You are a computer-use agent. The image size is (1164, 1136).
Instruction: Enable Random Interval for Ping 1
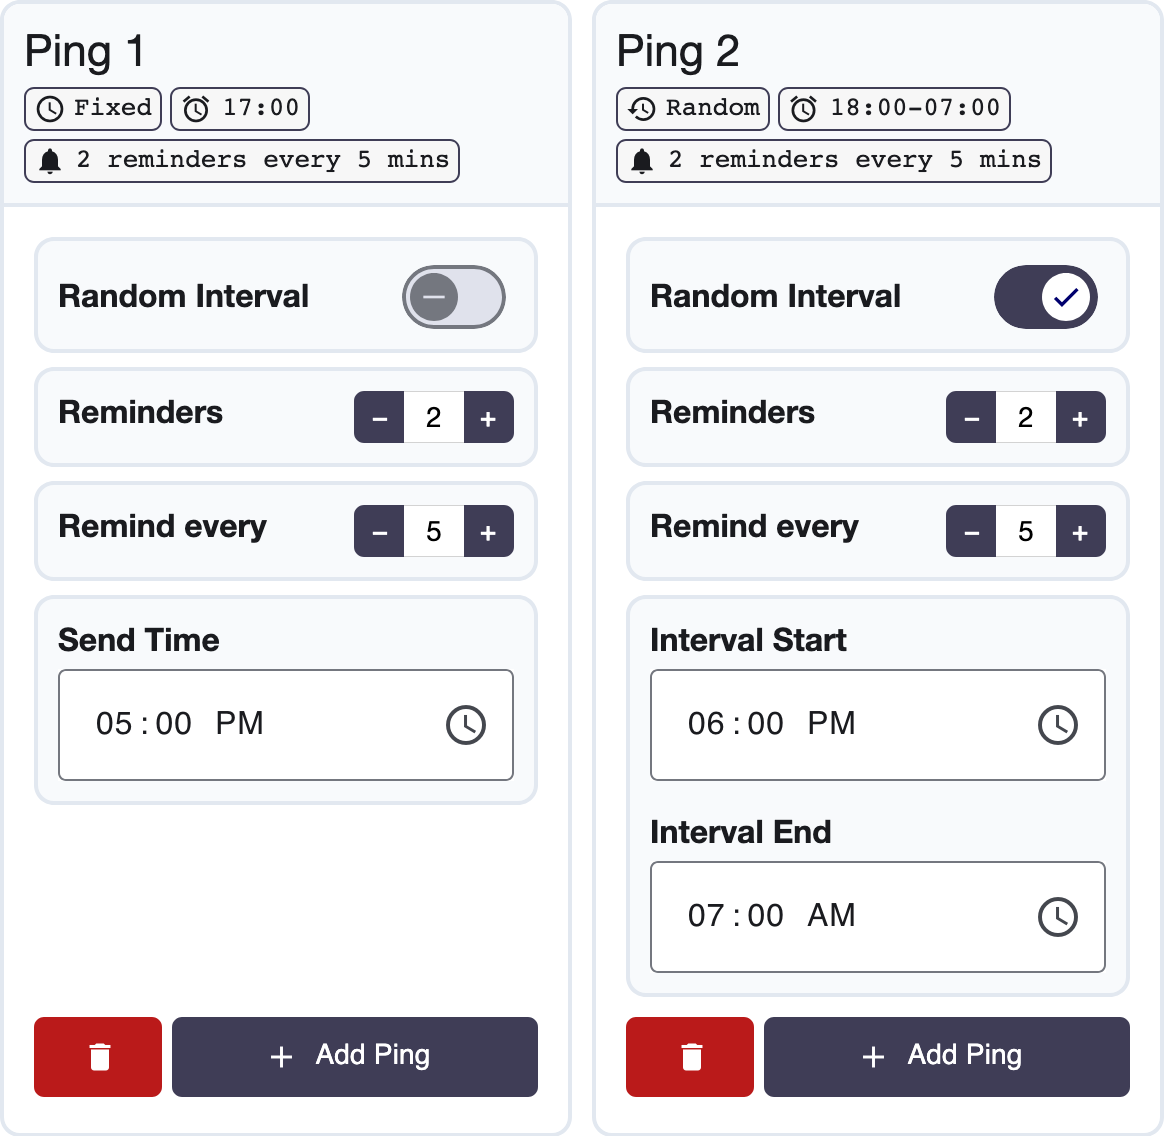click(454, 297)
